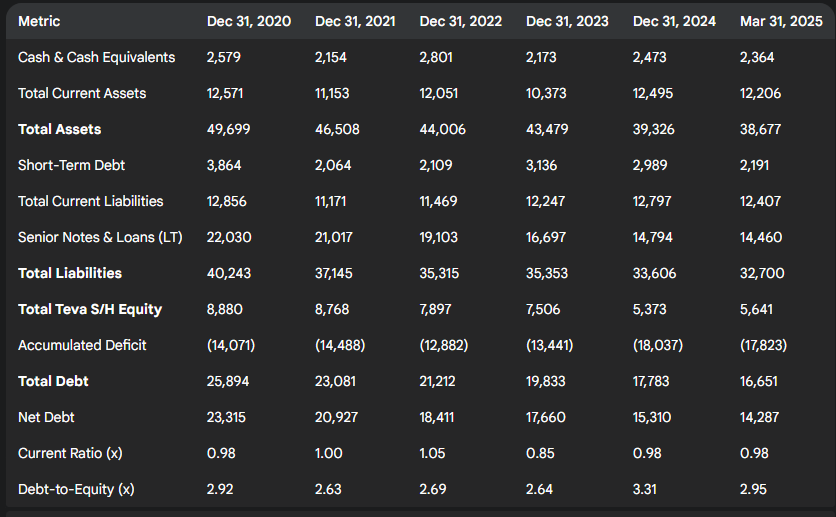Select the Dec 31, 2023 column header
This screenshot has height=517, width=836.
coord(567,21)
